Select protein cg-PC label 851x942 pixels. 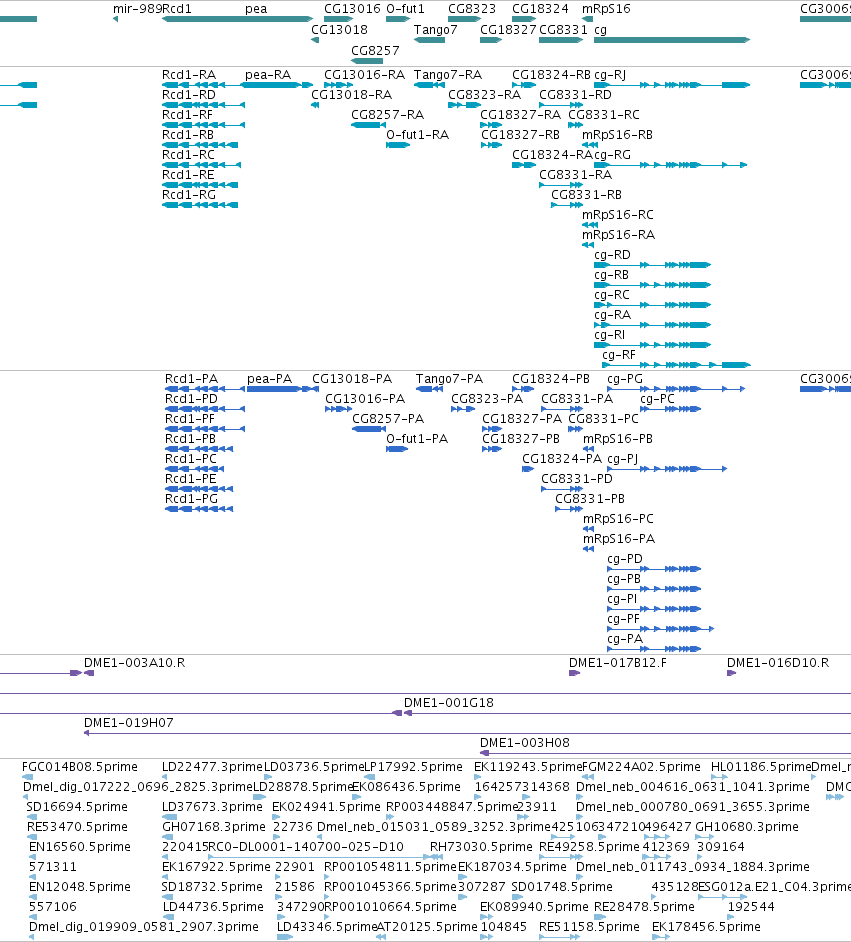[x=658, y=399]
